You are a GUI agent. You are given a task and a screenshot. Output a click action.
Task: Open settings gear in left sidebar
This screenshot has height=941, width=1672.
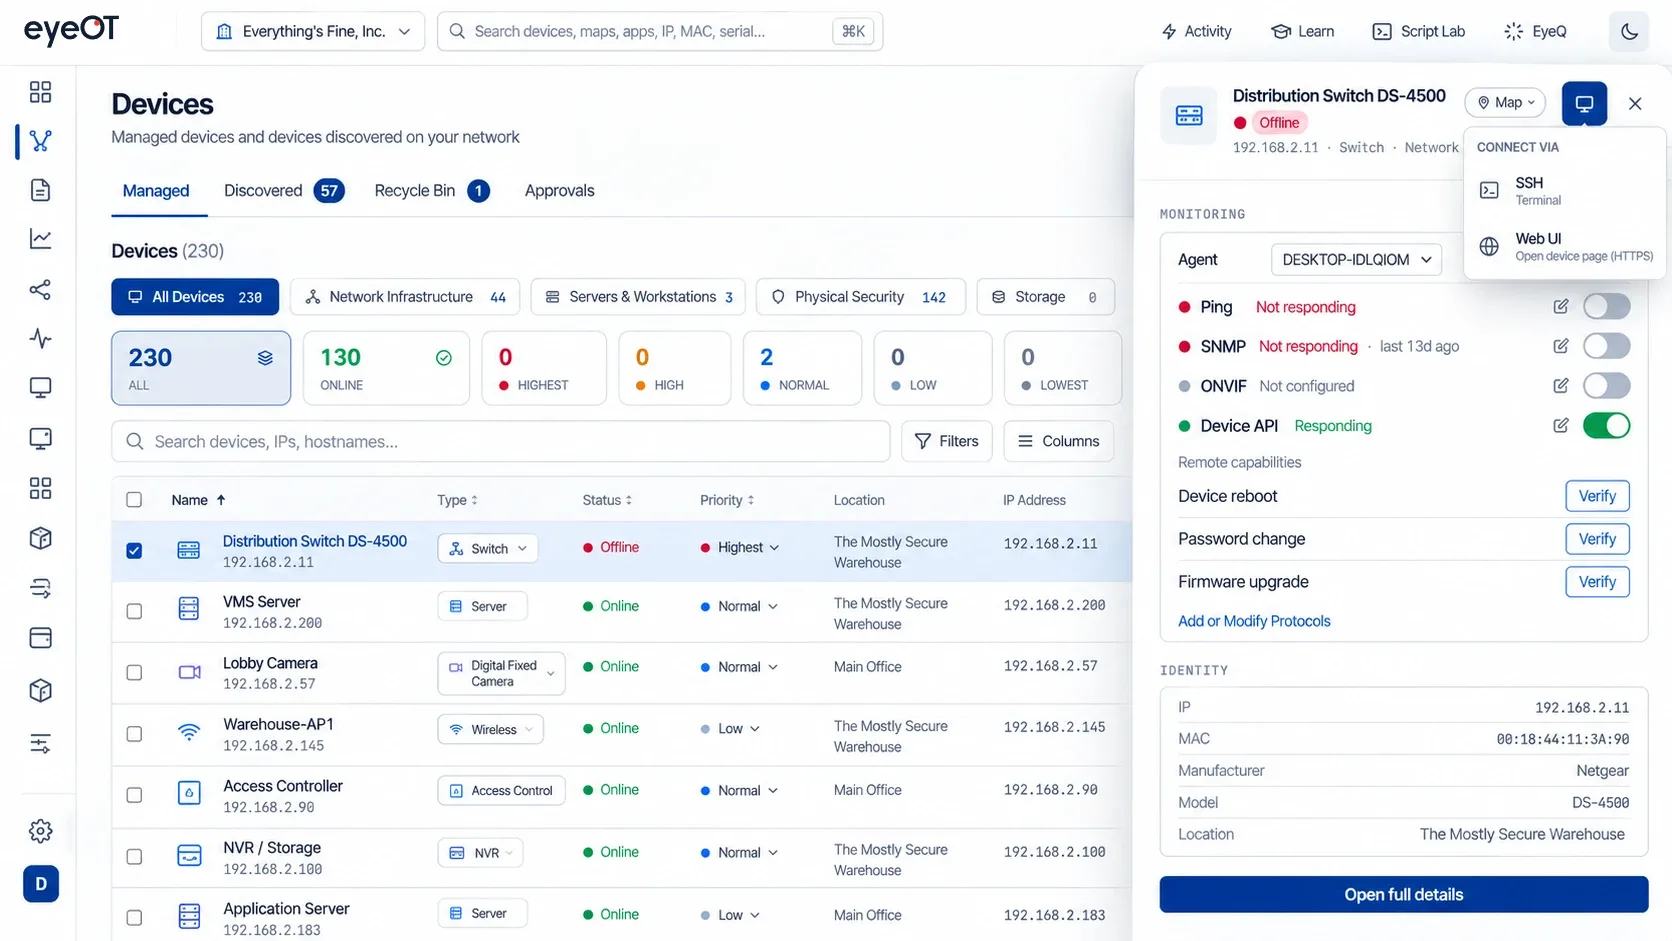[x=41, y=831]
